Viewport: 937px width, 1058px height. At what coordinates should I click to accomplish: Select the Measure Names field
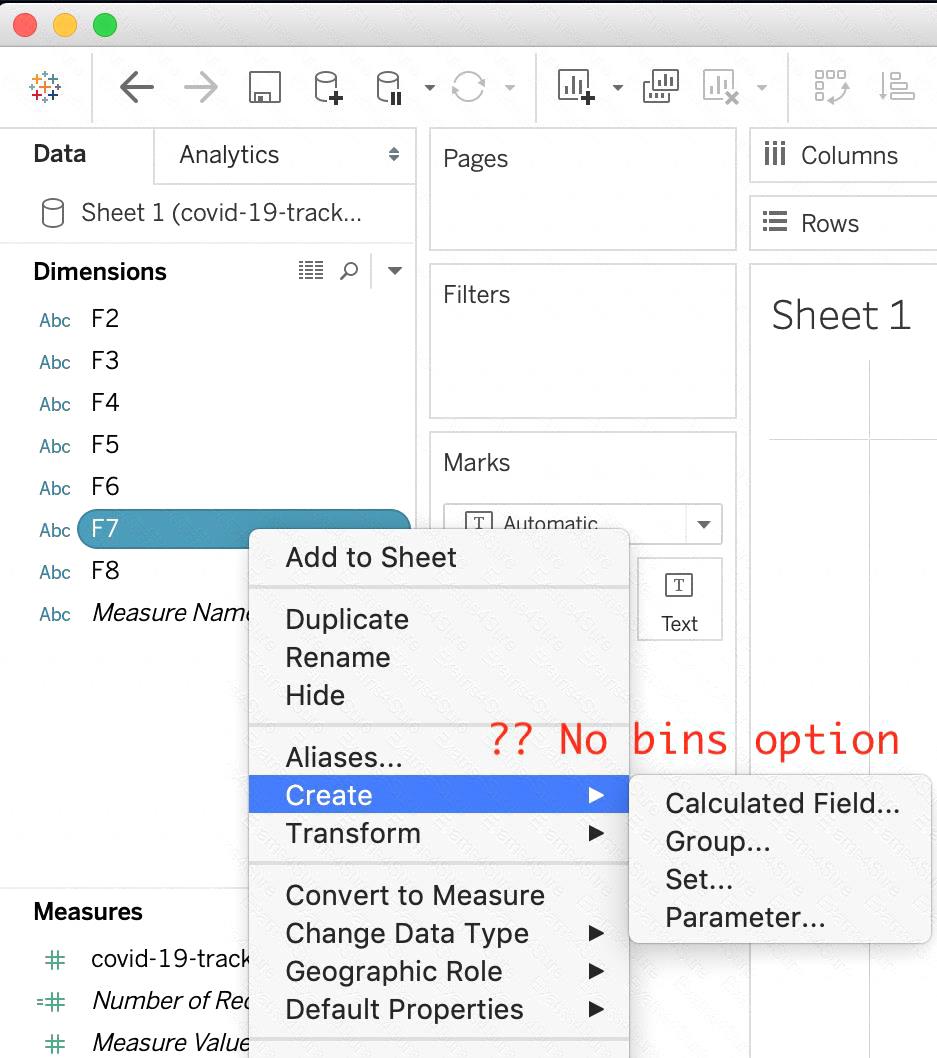(171, 613)
